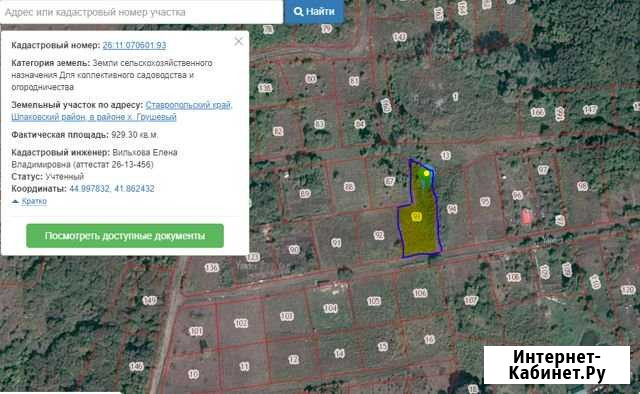Viewport: 640px width, 394px height.
Task: Select parcel label 102 on the map
Action: tap(241, 323)
